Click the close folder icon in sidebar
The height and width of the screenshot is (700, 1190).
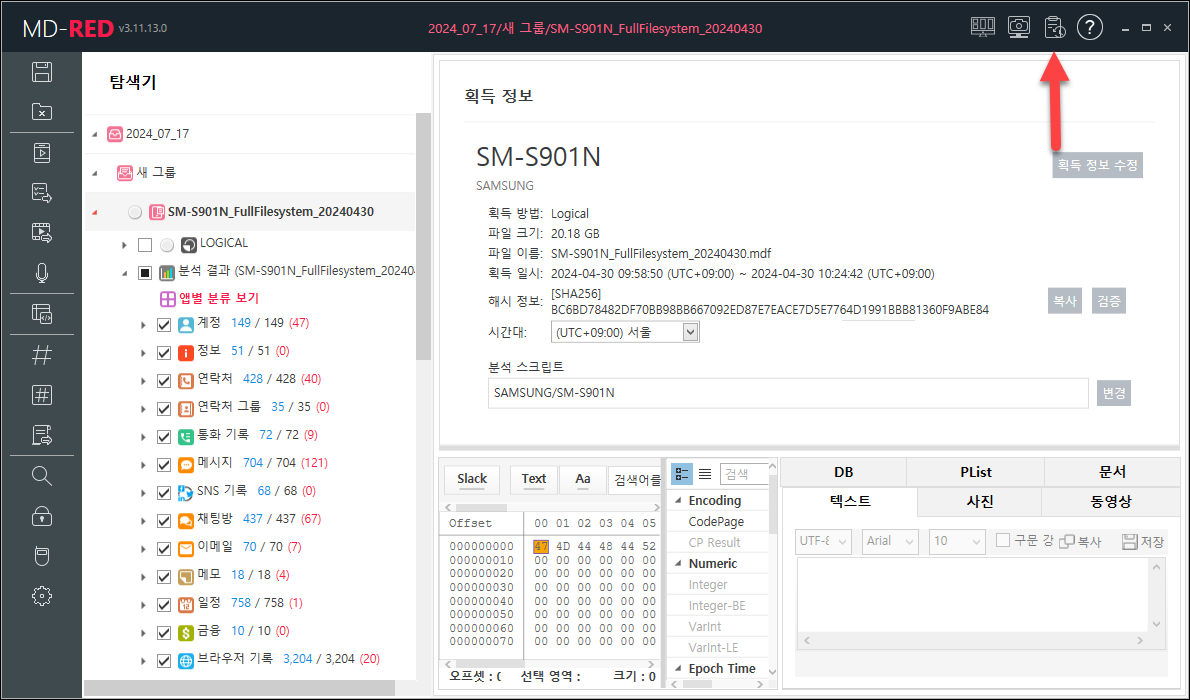tap(42, 112)
